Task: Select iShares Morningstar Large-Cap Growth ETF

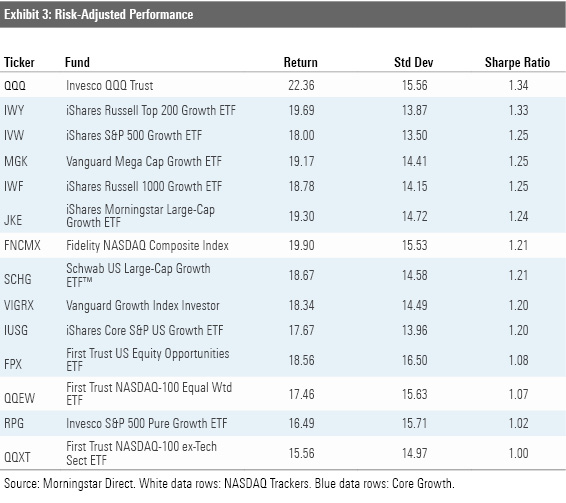Action: pyautogui.click(x=140, y=216)
